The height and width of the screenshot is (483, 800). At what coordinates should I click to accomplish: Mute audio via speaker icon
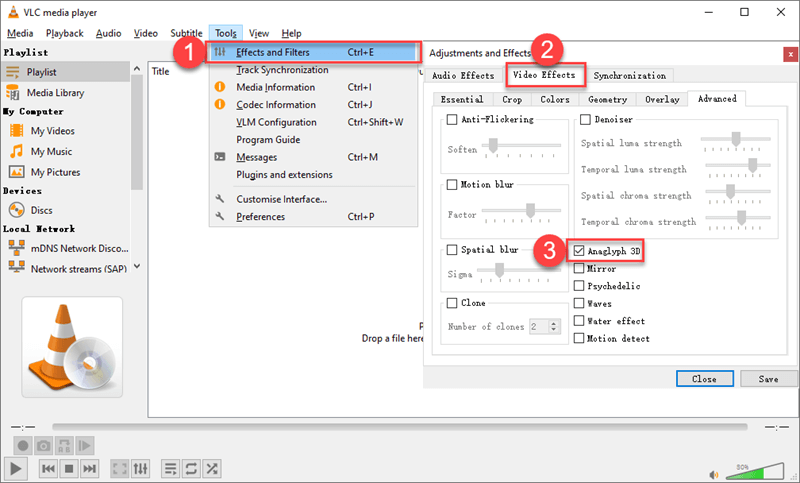coord(714,475)
